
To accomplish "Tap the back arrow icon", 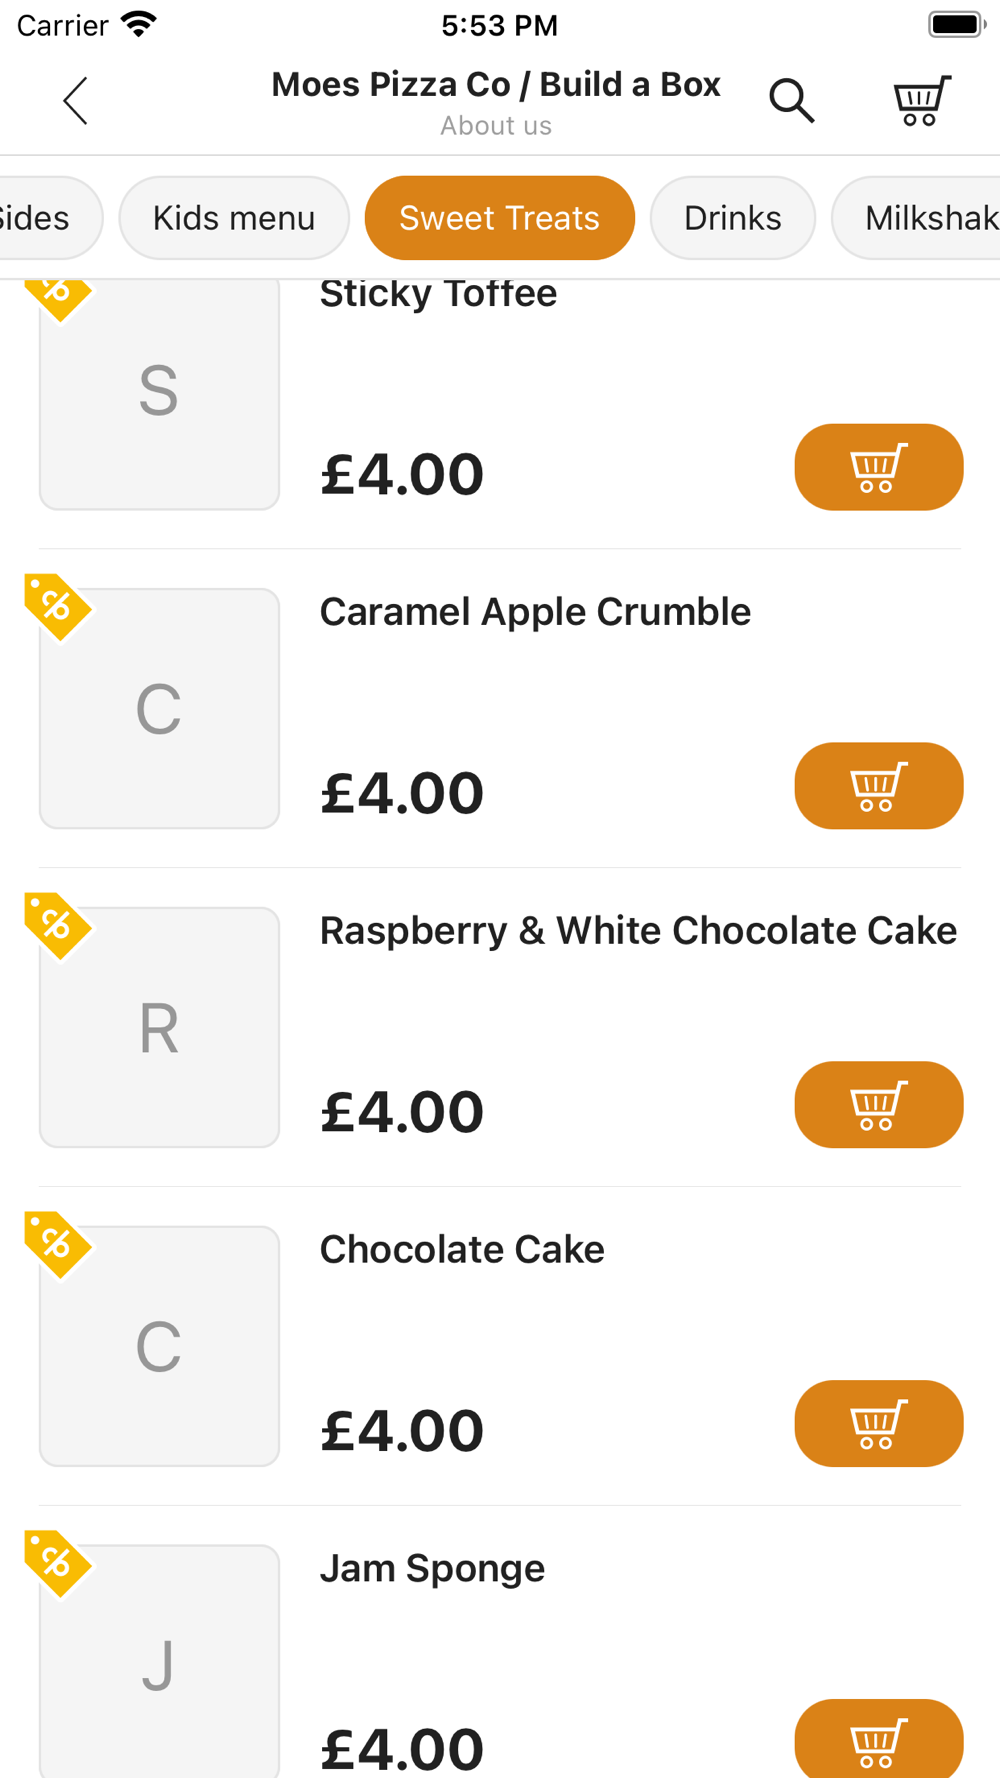I will [76, 101].
